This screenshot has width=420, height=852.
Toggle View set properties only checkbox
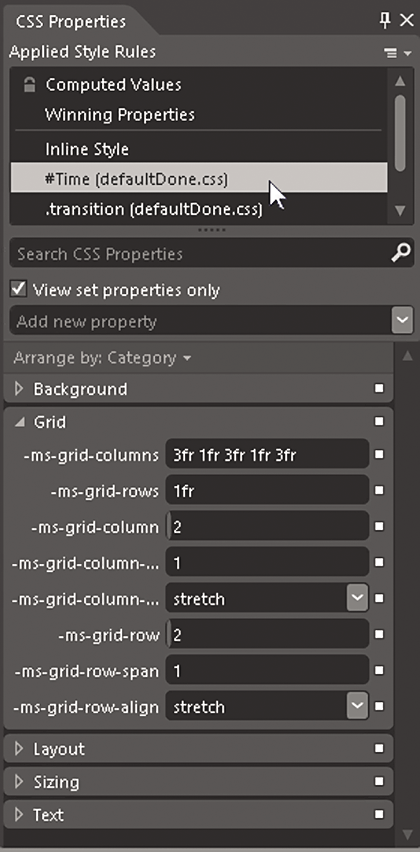pyautogui.click(x=19, y=289)
